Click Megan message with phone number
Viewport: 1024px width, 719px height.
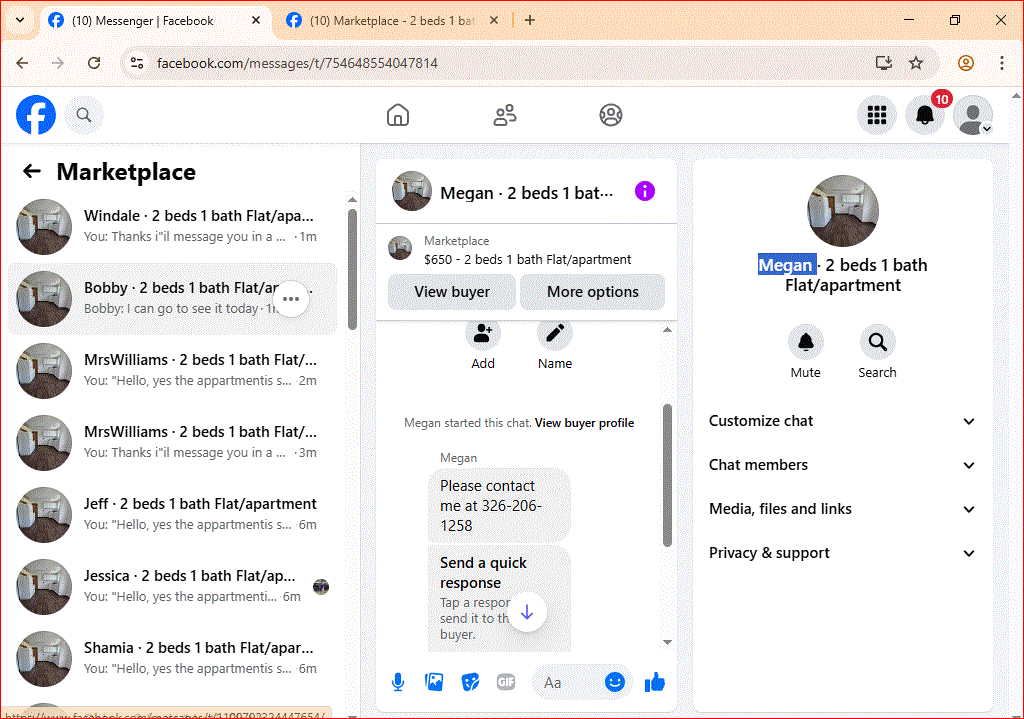pyautogui.click(x=499, y=505)
